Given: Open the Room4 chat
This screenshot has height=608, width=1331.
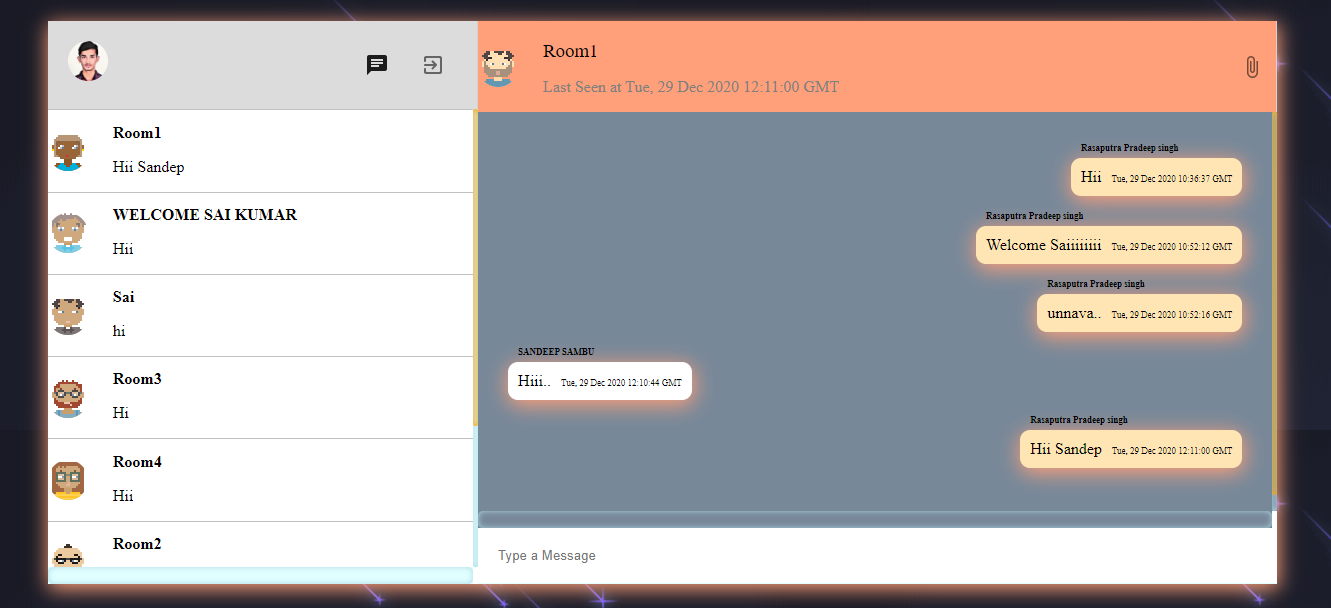Looking at the screenshot, I should (260, 480).
